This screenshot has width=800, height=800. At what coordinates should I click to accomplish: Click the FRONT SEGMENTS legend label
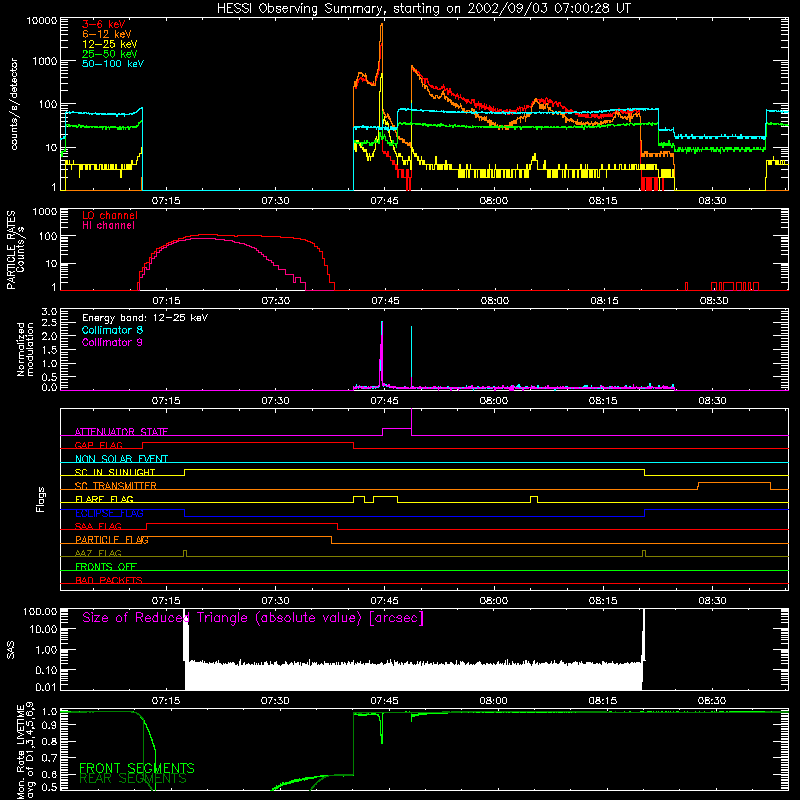(137, 768)
